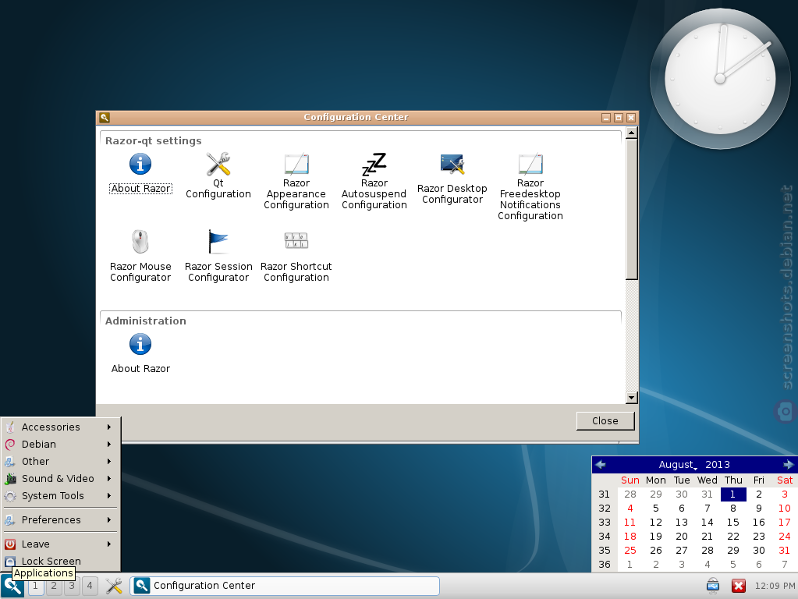The image size is (798, 599).
Task: Expand Sound & Video submenu
Action: tap(60, 478)
